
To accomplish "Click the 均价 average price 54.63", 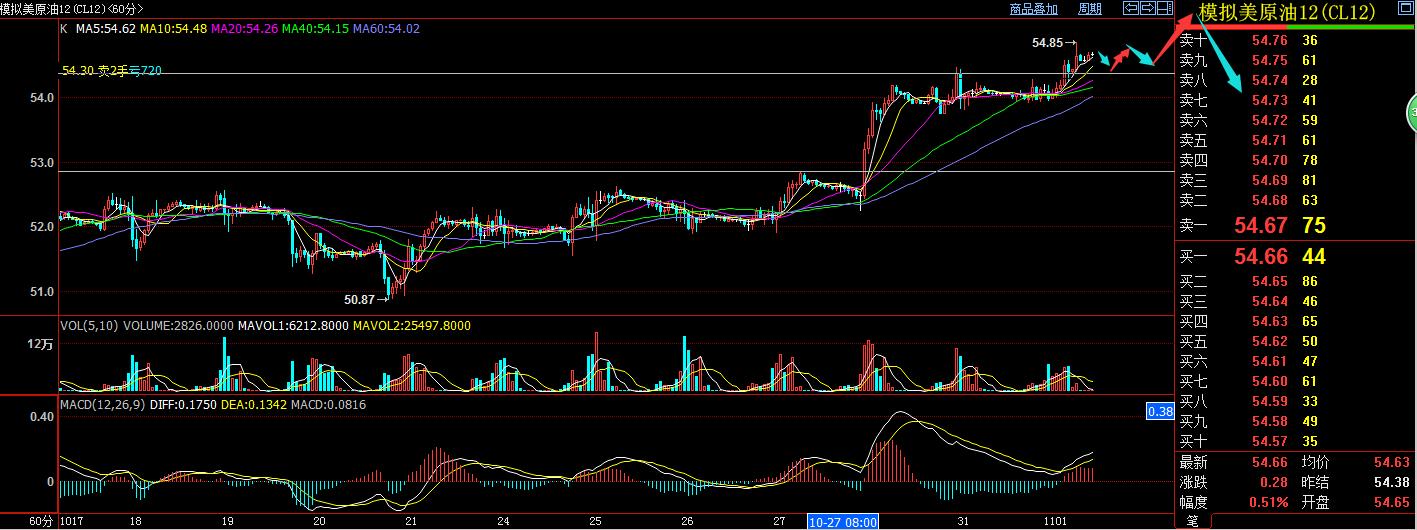I will pyautogui.click(x=1393, y=462).
